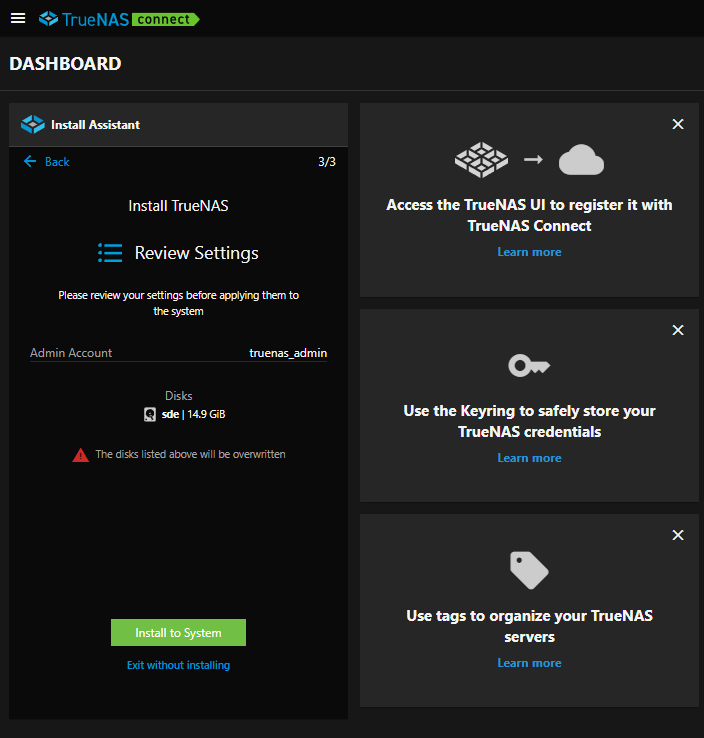The height and width of the screenshot is (738, 704).
Task: Click the server blocks icon on register card
Action: coord(481,160)
